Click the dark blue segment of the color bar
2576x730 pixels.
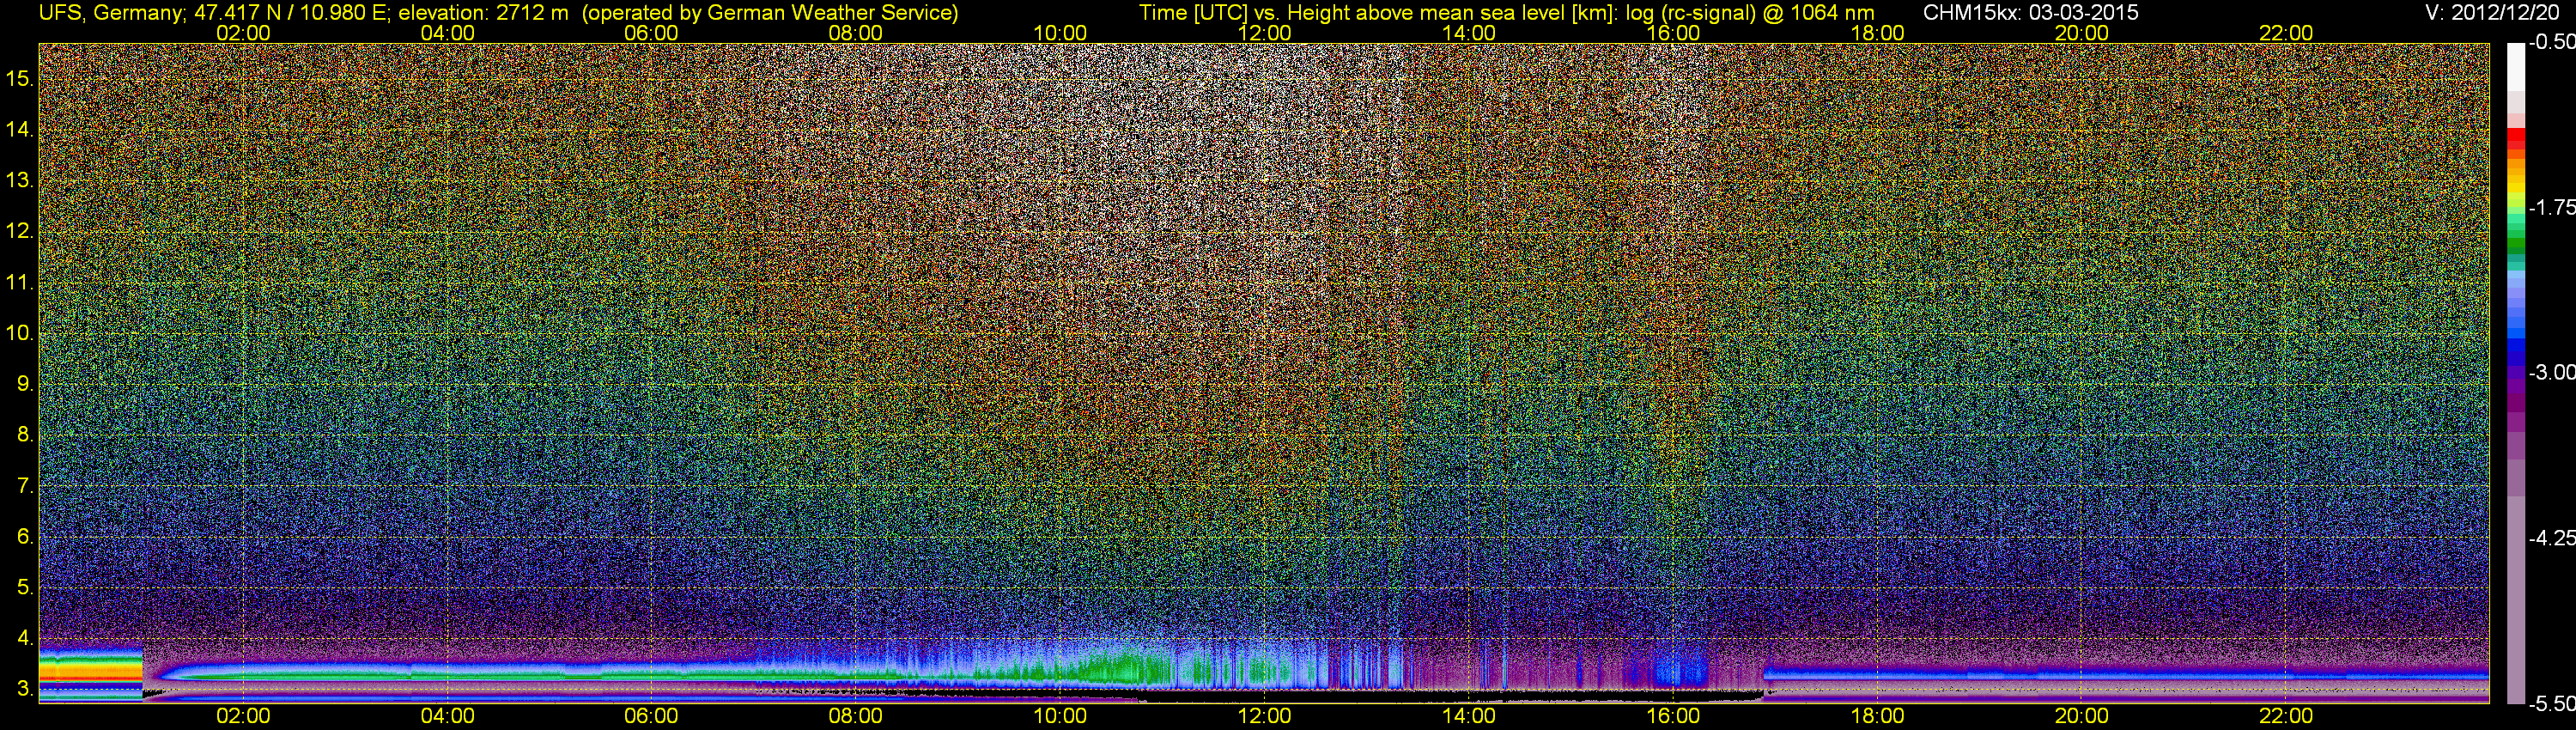pos(2515,352)
